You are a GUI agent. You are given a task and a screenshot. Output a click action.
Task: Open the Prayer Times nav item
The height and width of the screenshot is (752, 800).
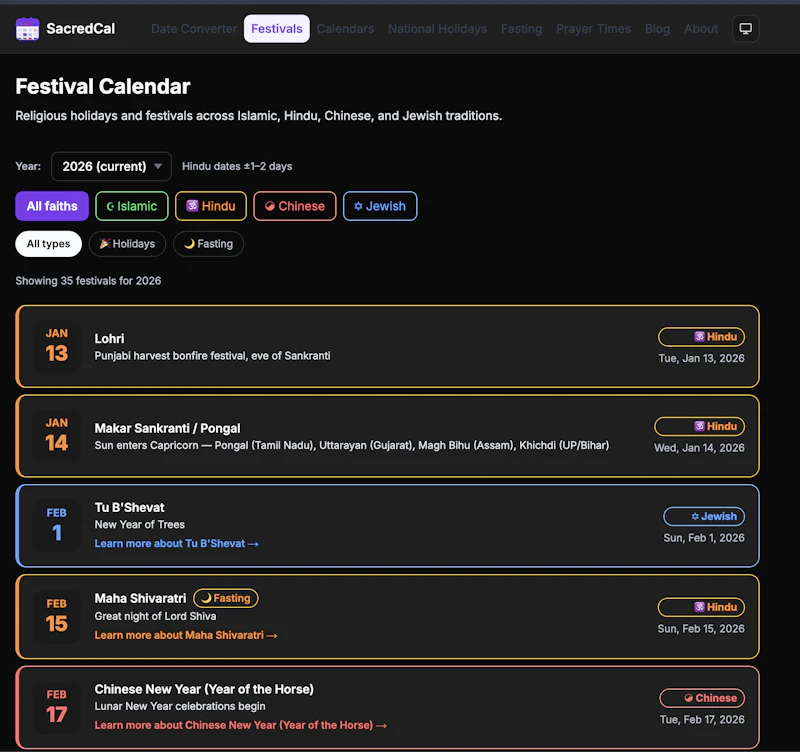[x=593, y=29]
